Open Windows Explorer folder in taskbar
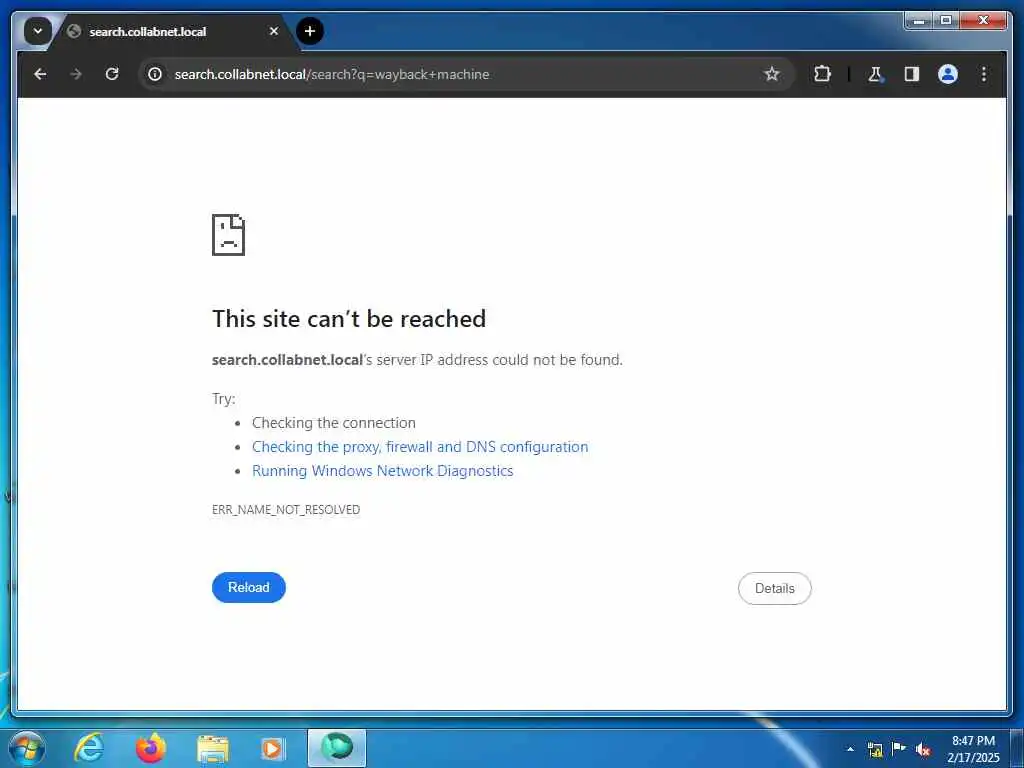1024x768 pixels. coord(213,748)
